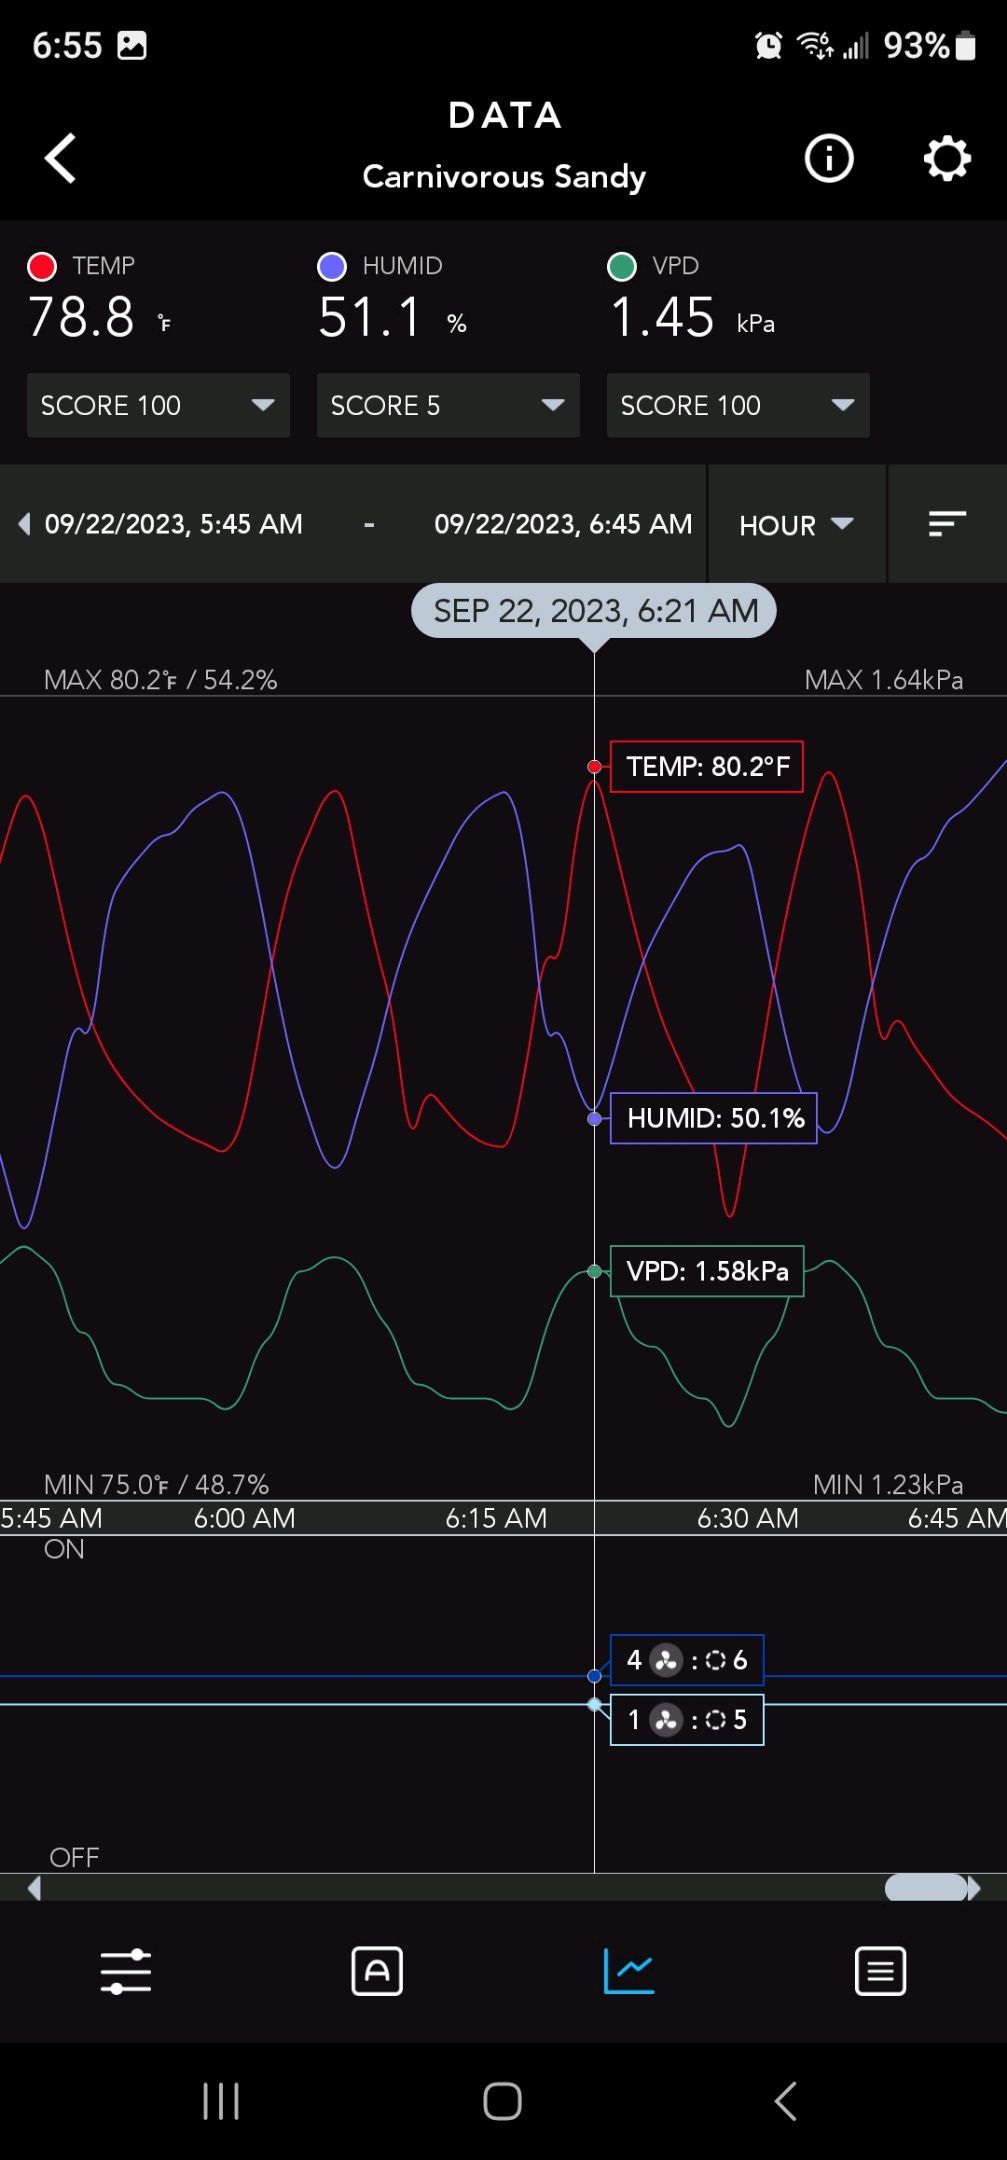1007x2160 pixels.
Task: Click the scrollbar left arrow
Action: point(34,1888)
